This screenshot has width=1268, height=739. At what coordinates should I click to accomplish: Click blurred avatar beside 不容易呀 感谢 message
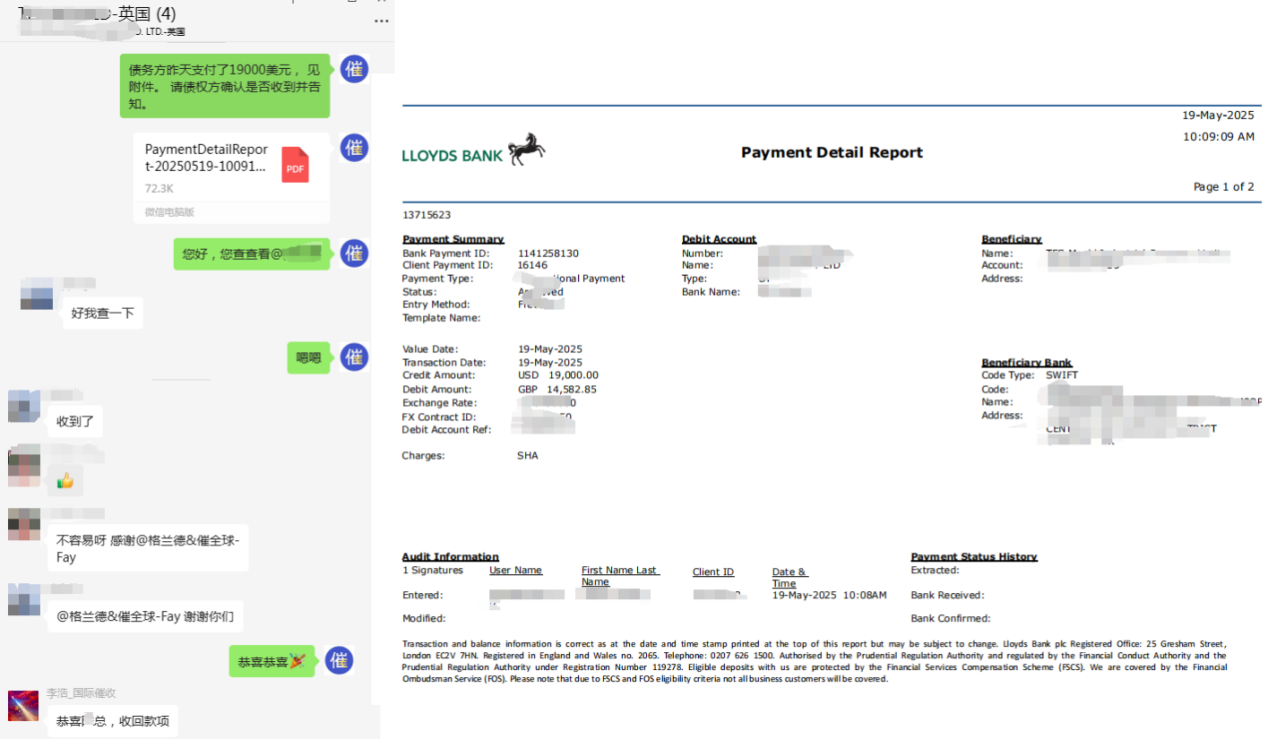click(24, 524)
